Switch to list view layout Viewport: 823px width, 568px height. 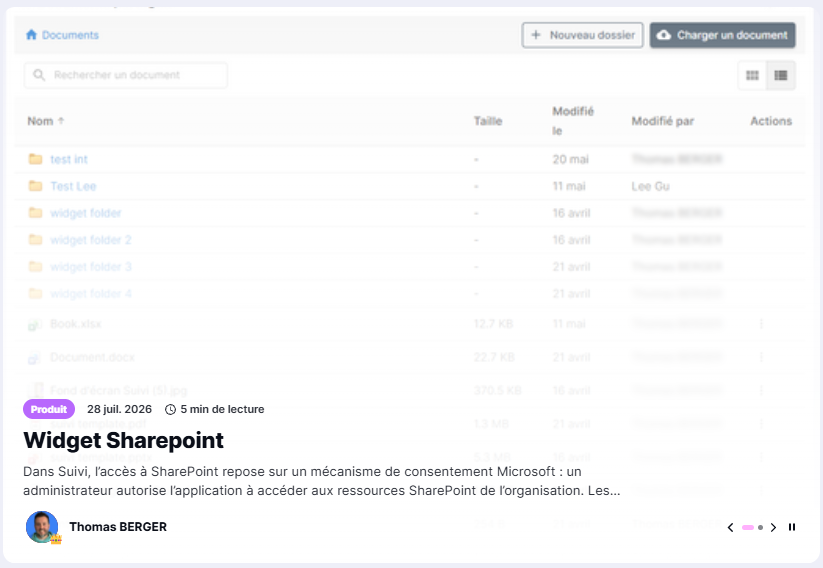tap(780, 76)
